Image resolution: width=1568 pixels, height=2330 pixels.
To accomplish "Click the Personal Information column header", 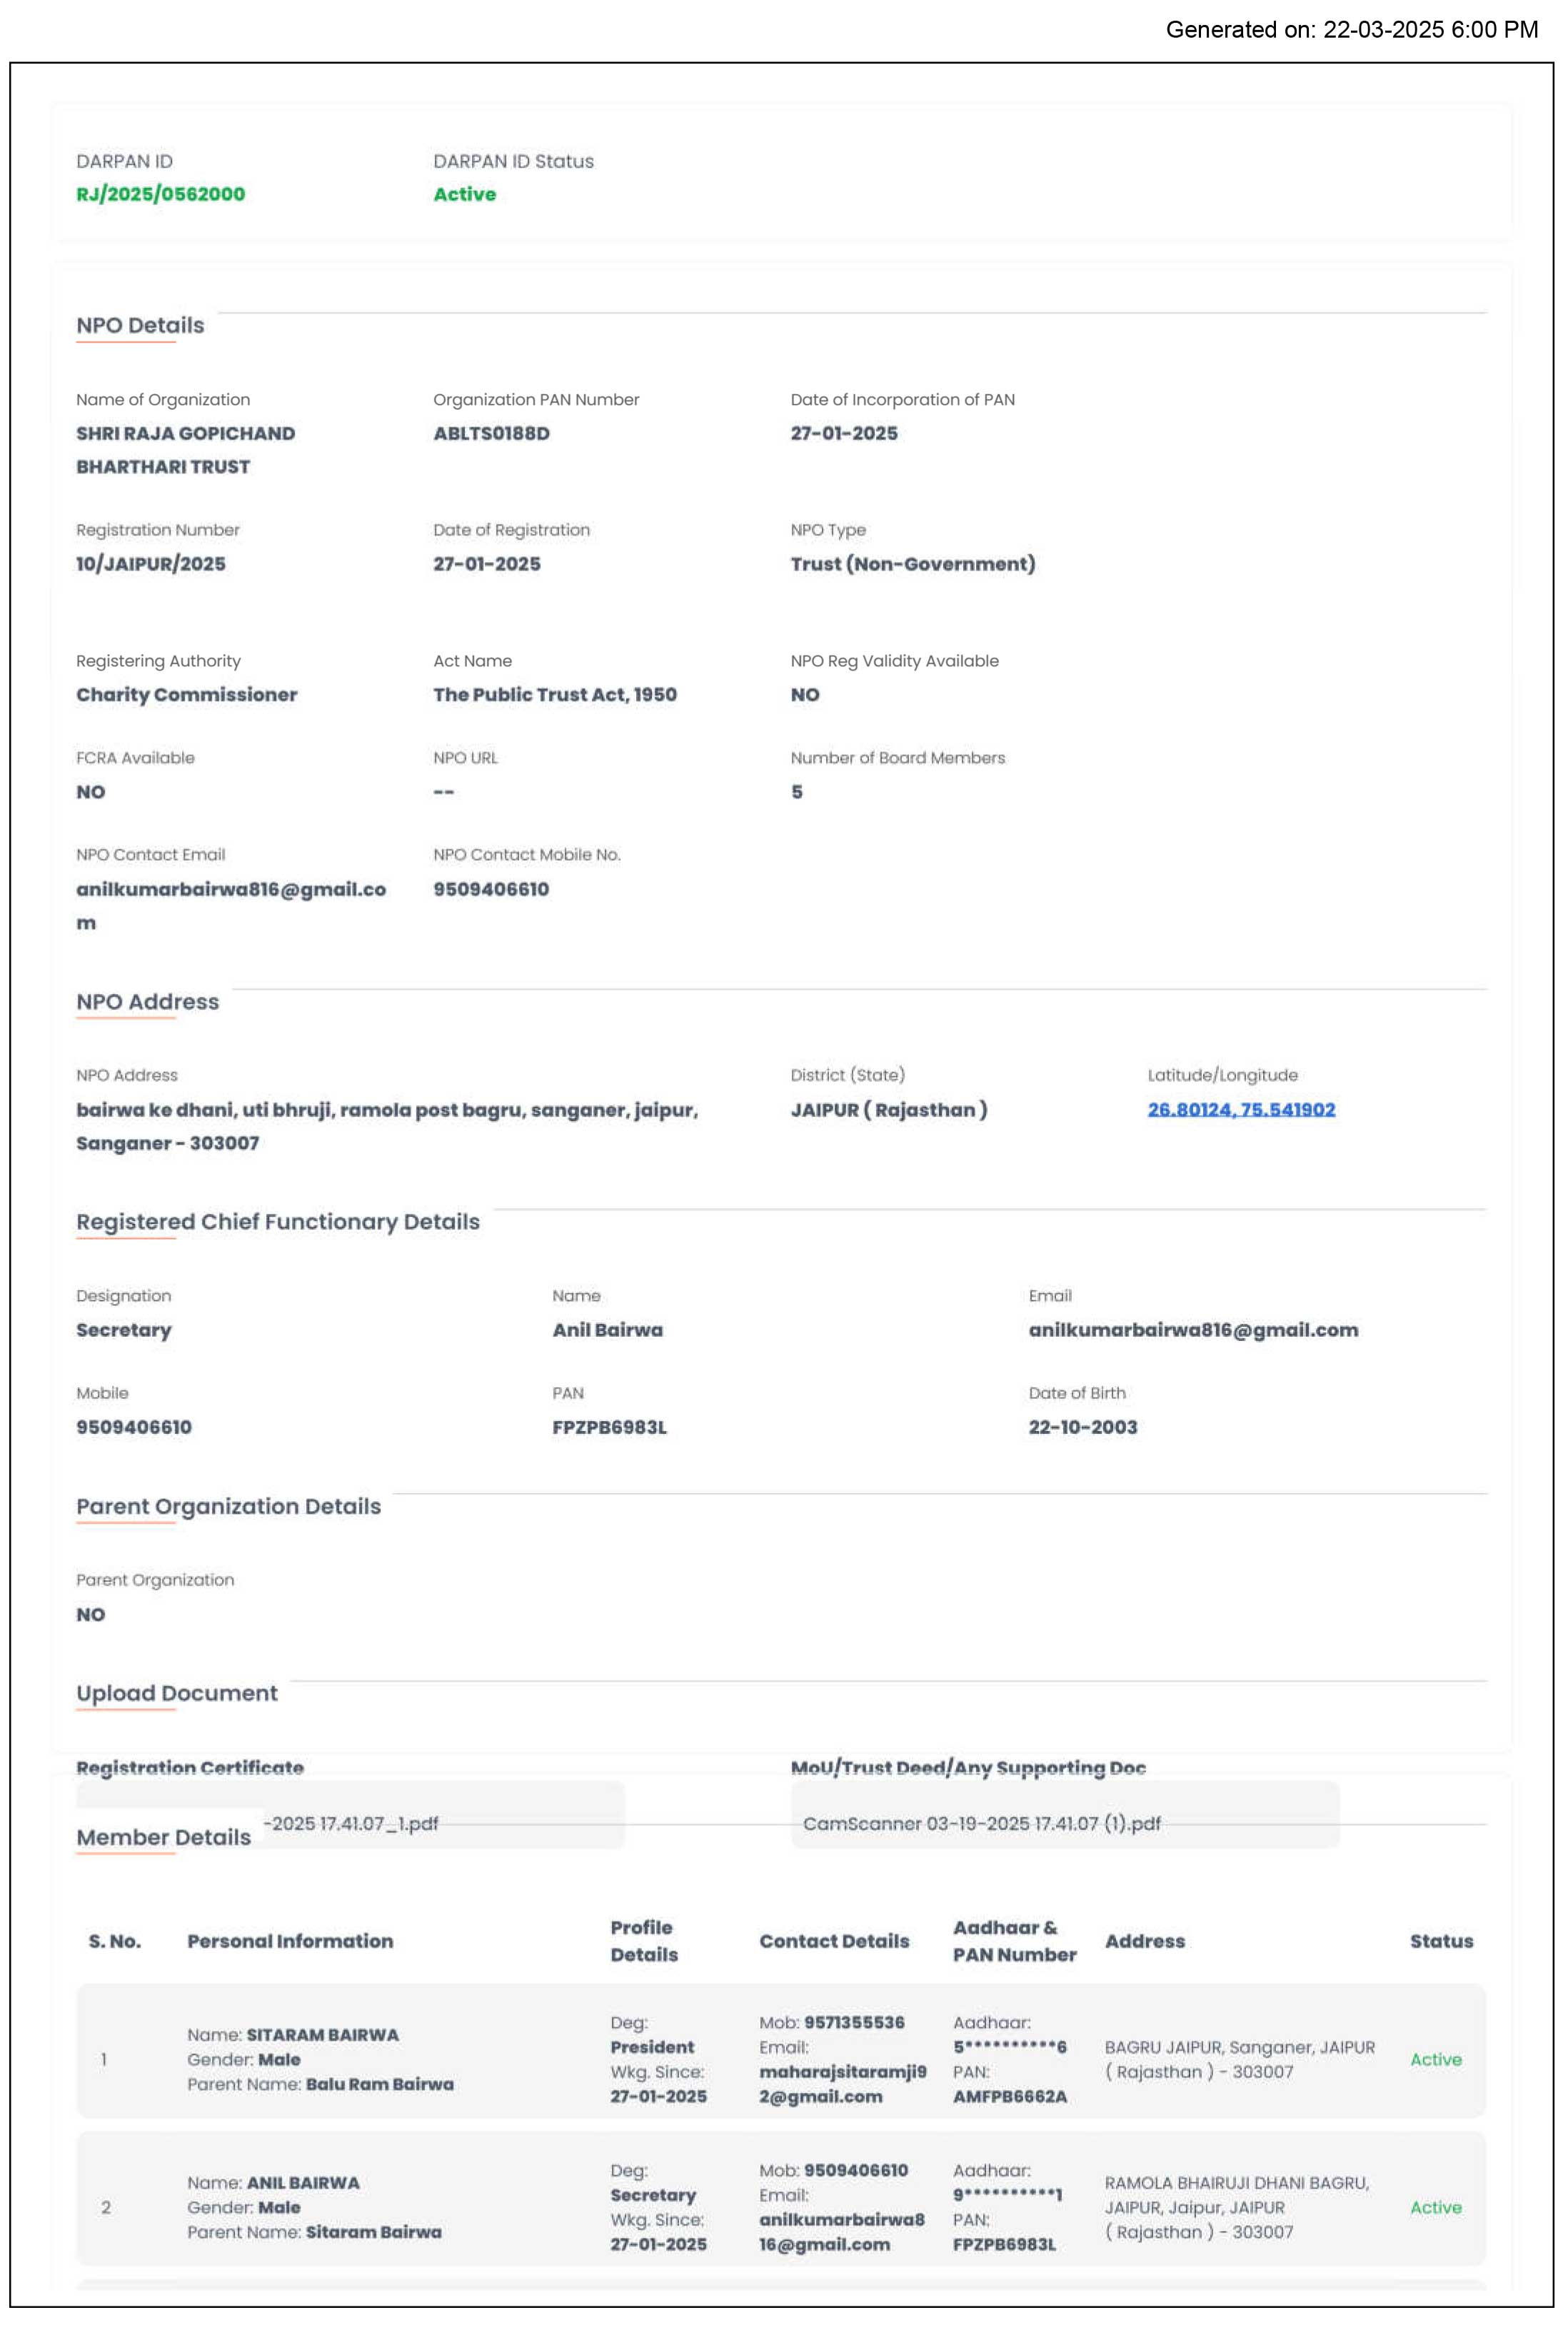I will [290, 1940].
